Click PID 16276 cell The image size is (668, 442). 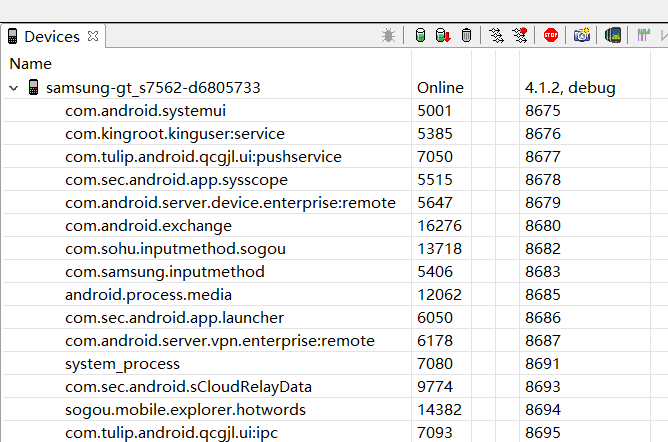[439, 226]
